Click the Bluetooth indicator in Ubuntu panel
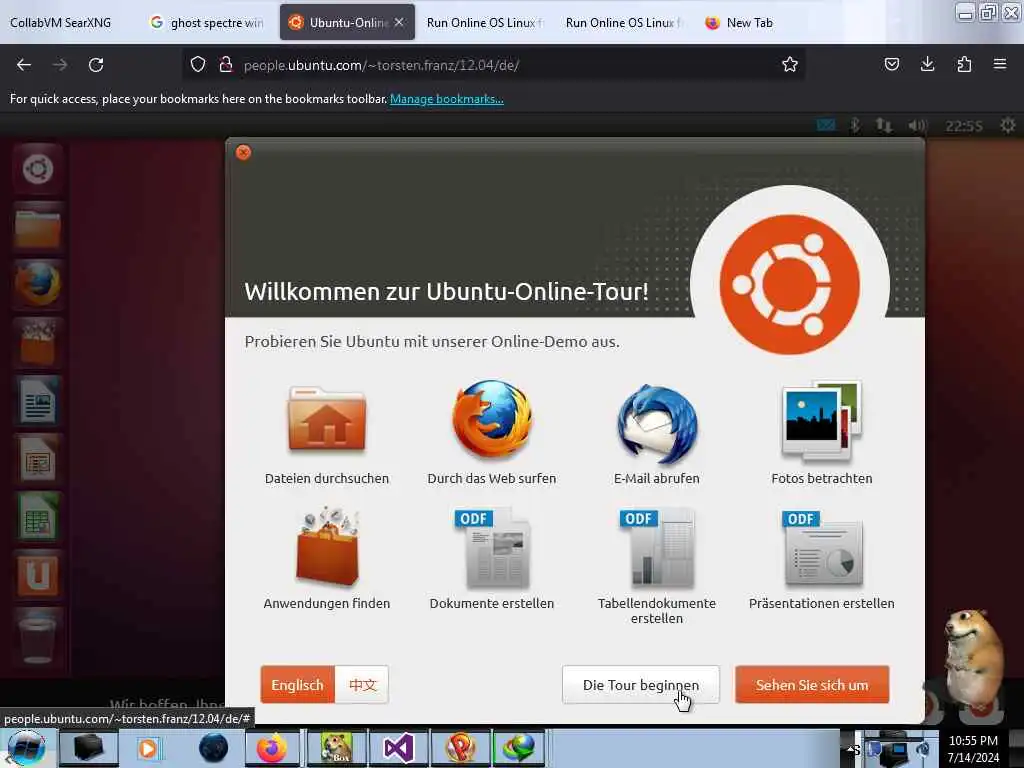Screen dimensions: 1024x768 [854, 125]
